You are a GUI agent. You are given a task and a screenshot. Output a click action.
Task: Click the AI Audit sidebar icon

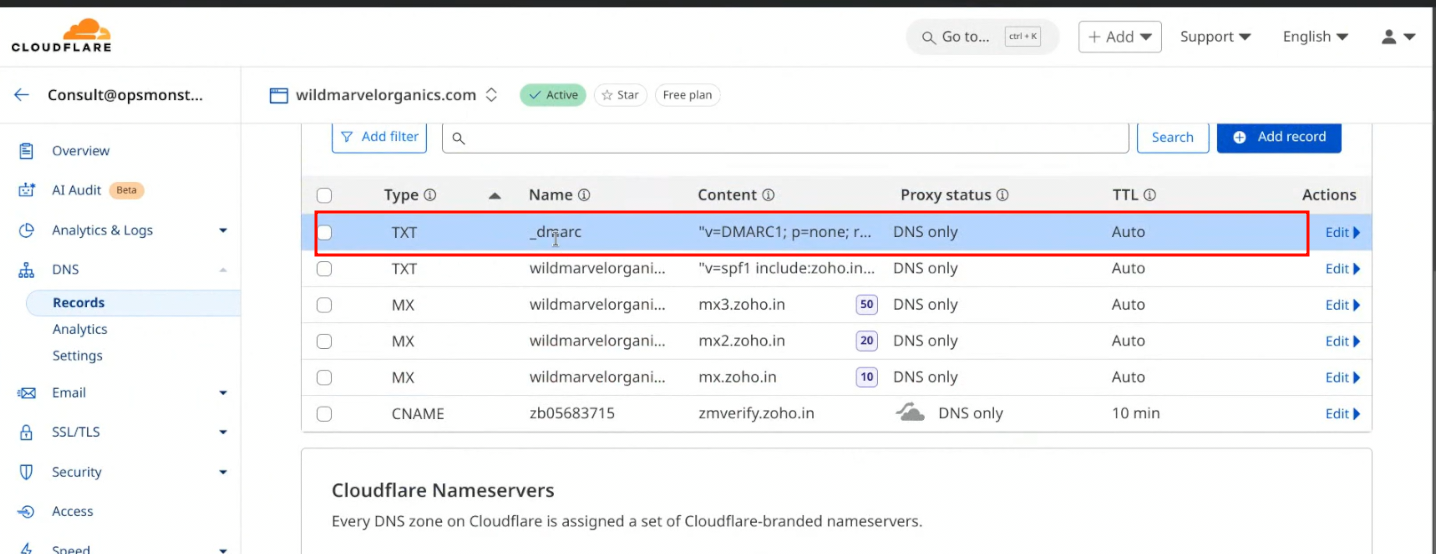click(27, 190)
